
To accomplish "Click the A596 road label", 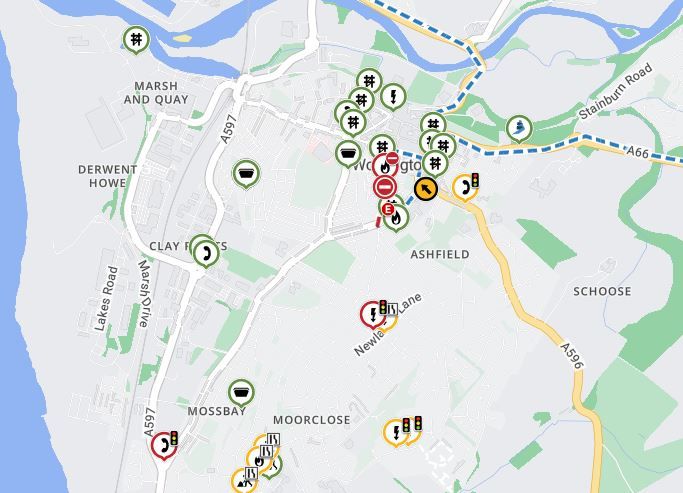I will tap(571, 356).
